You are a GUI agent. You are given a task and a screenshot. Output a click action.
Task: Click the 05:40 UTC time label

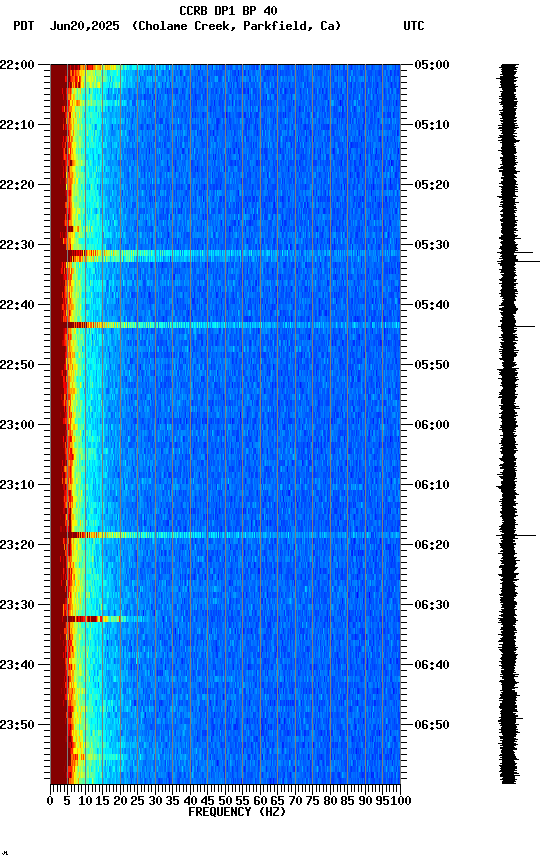[x=432, y=305]
